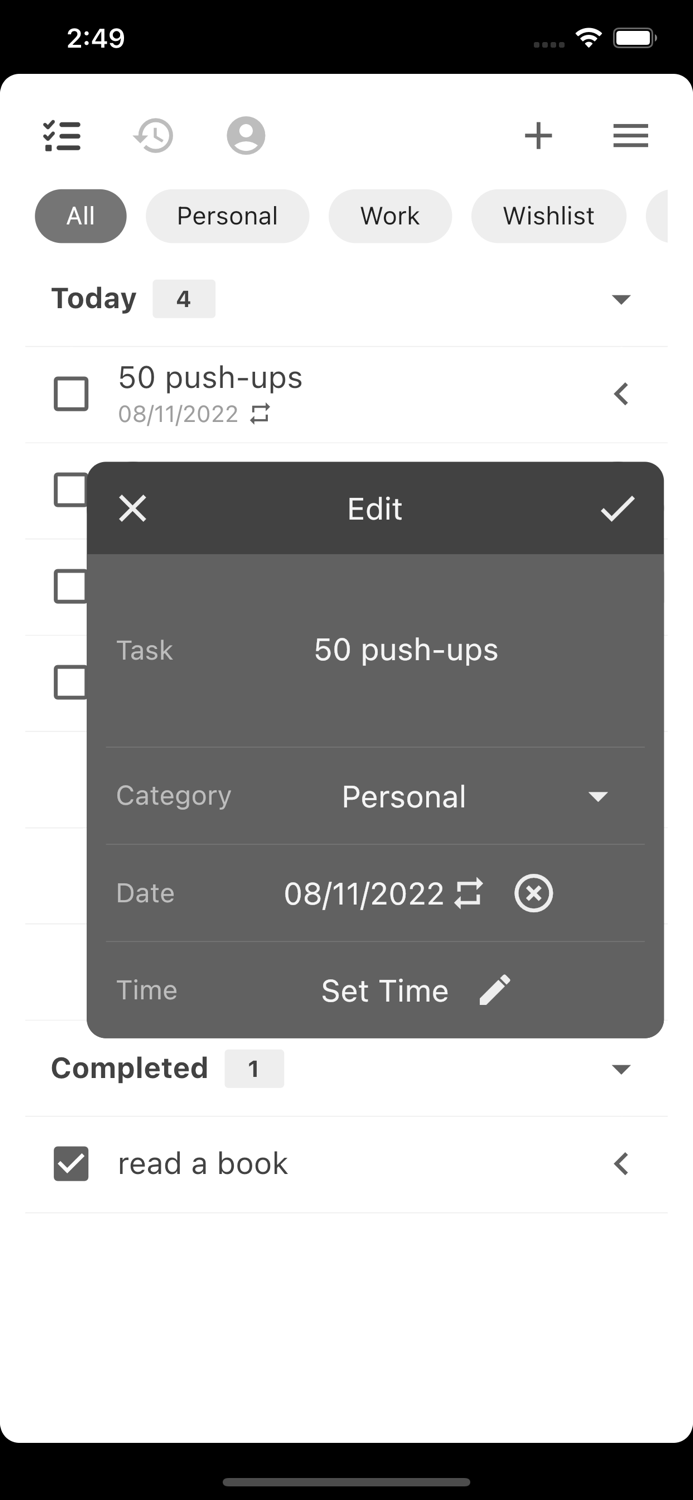Click Set Time in the Edit dialog
This screenshot has height=1500, width=693.
tap(385, 990)
